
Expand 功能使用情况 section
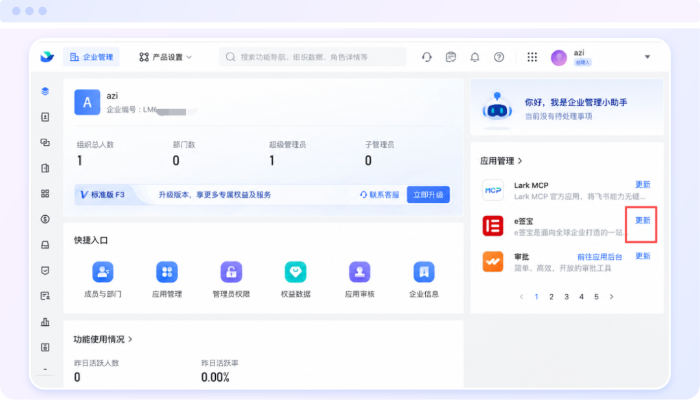point(103,339)
